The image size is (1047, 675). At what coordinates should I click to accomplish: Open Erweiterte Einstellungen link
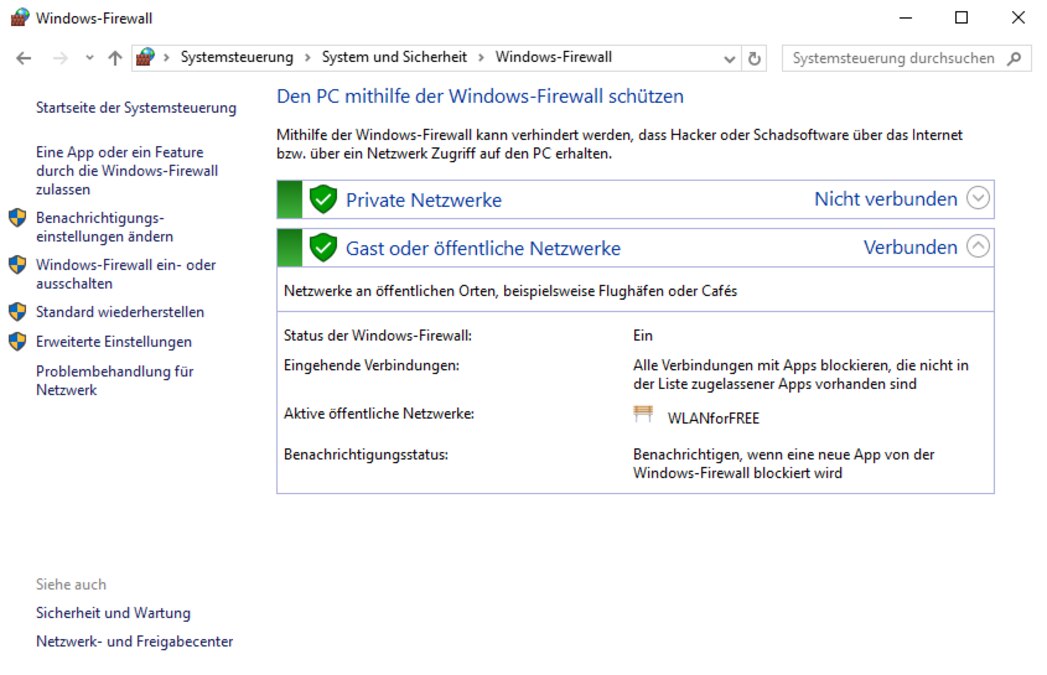114,342
